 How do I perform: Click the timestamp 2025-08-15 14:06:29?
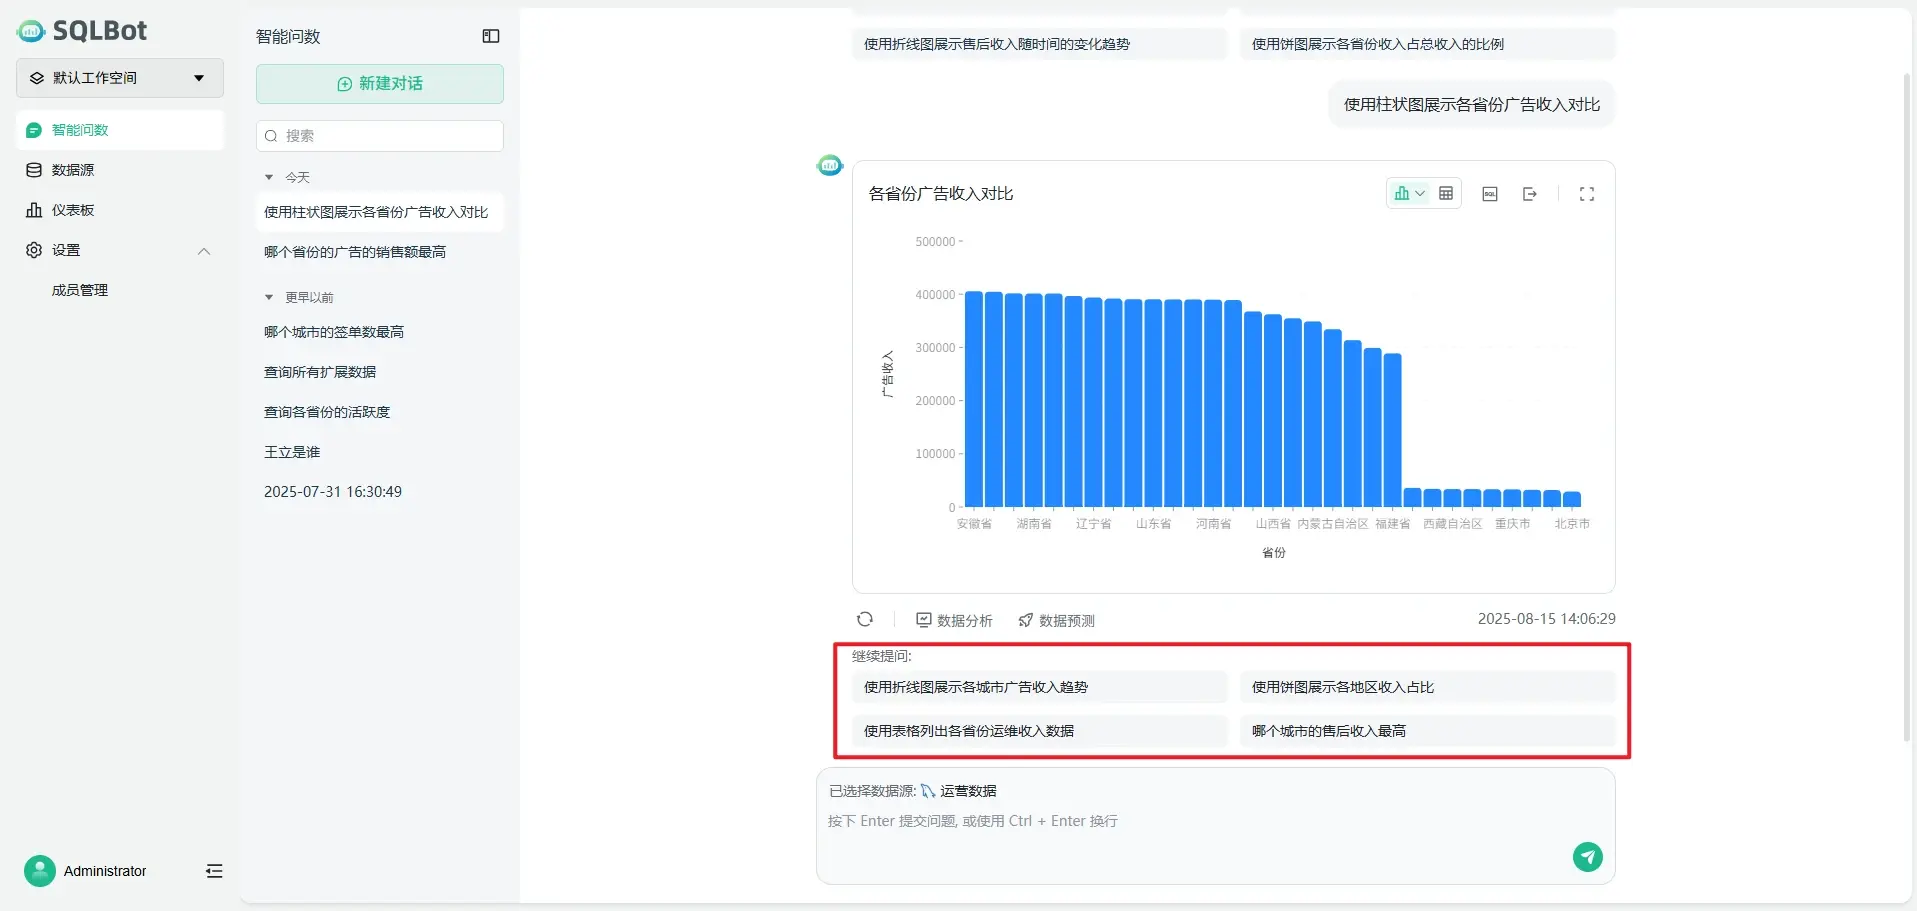pyautogui.click(x=1546, y=619)
